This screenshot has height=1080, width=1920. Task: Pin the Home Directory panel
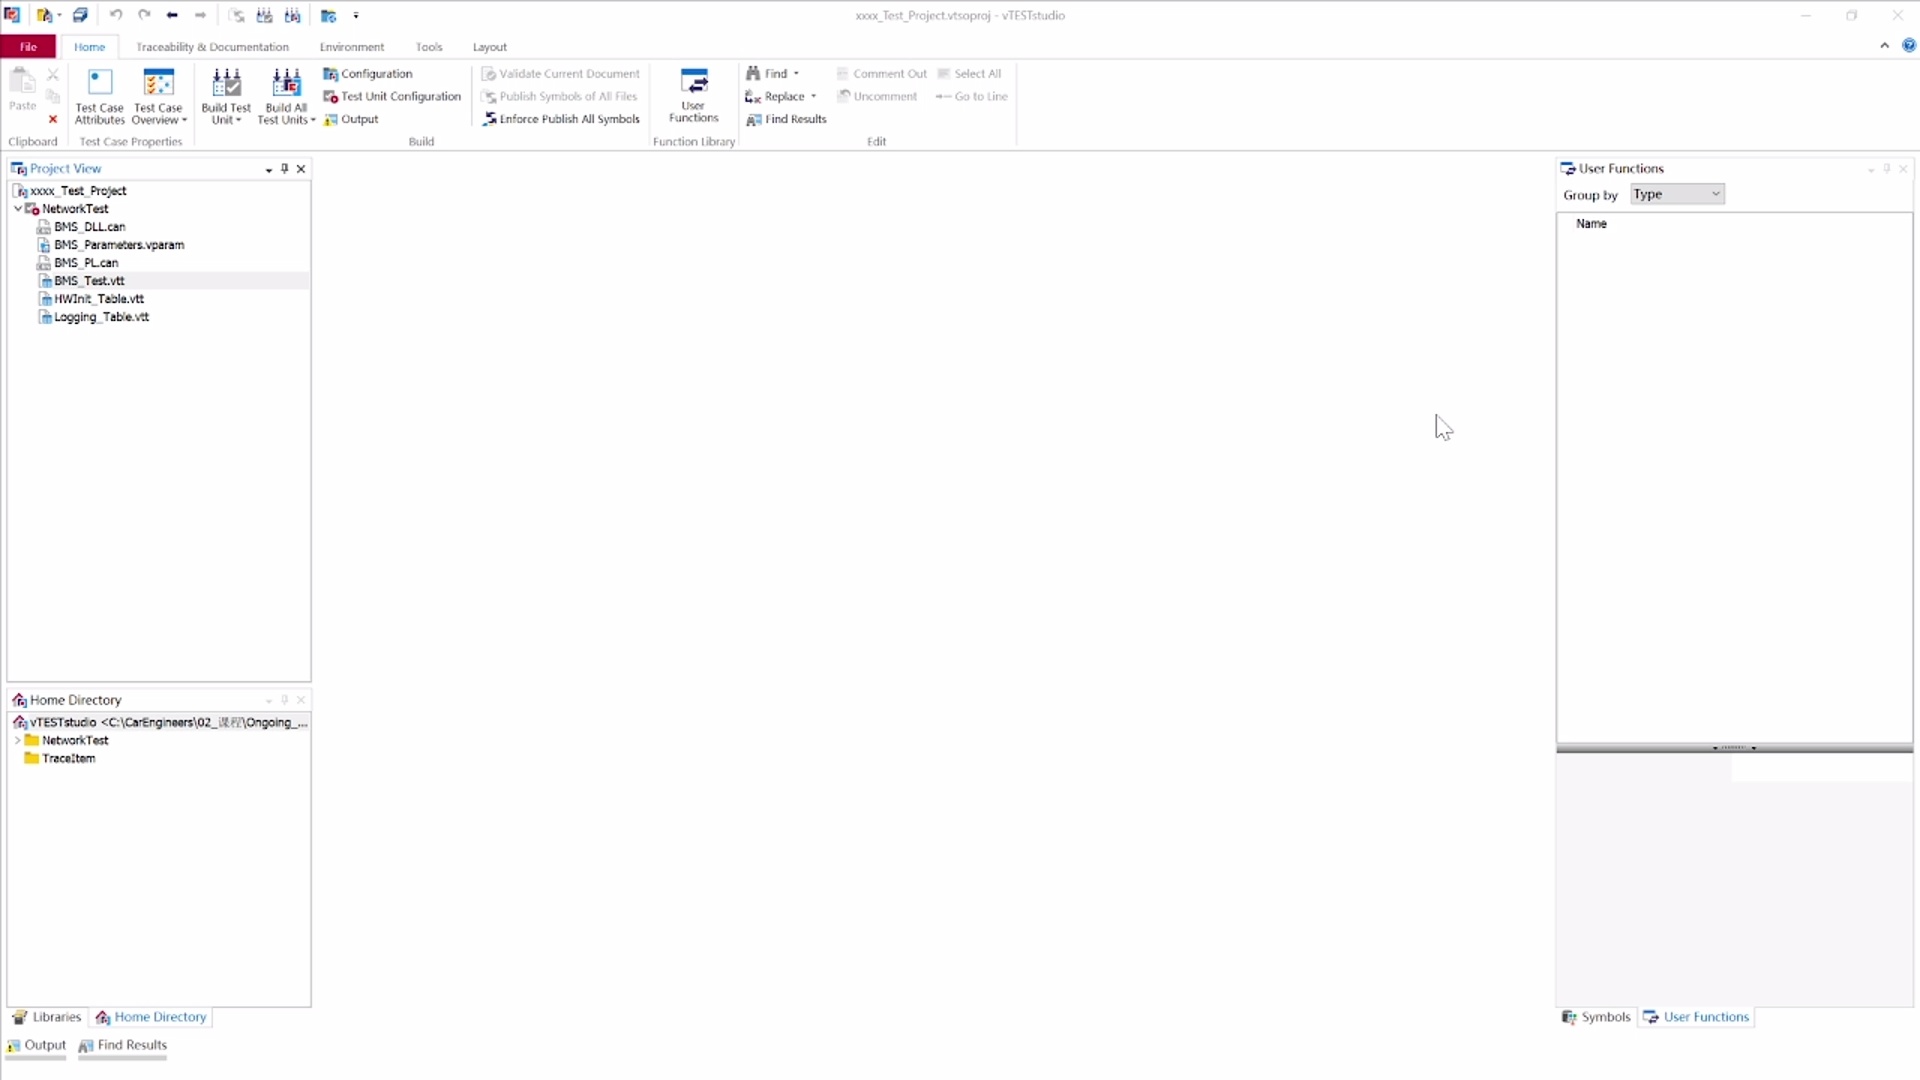(x=284, y=700)
